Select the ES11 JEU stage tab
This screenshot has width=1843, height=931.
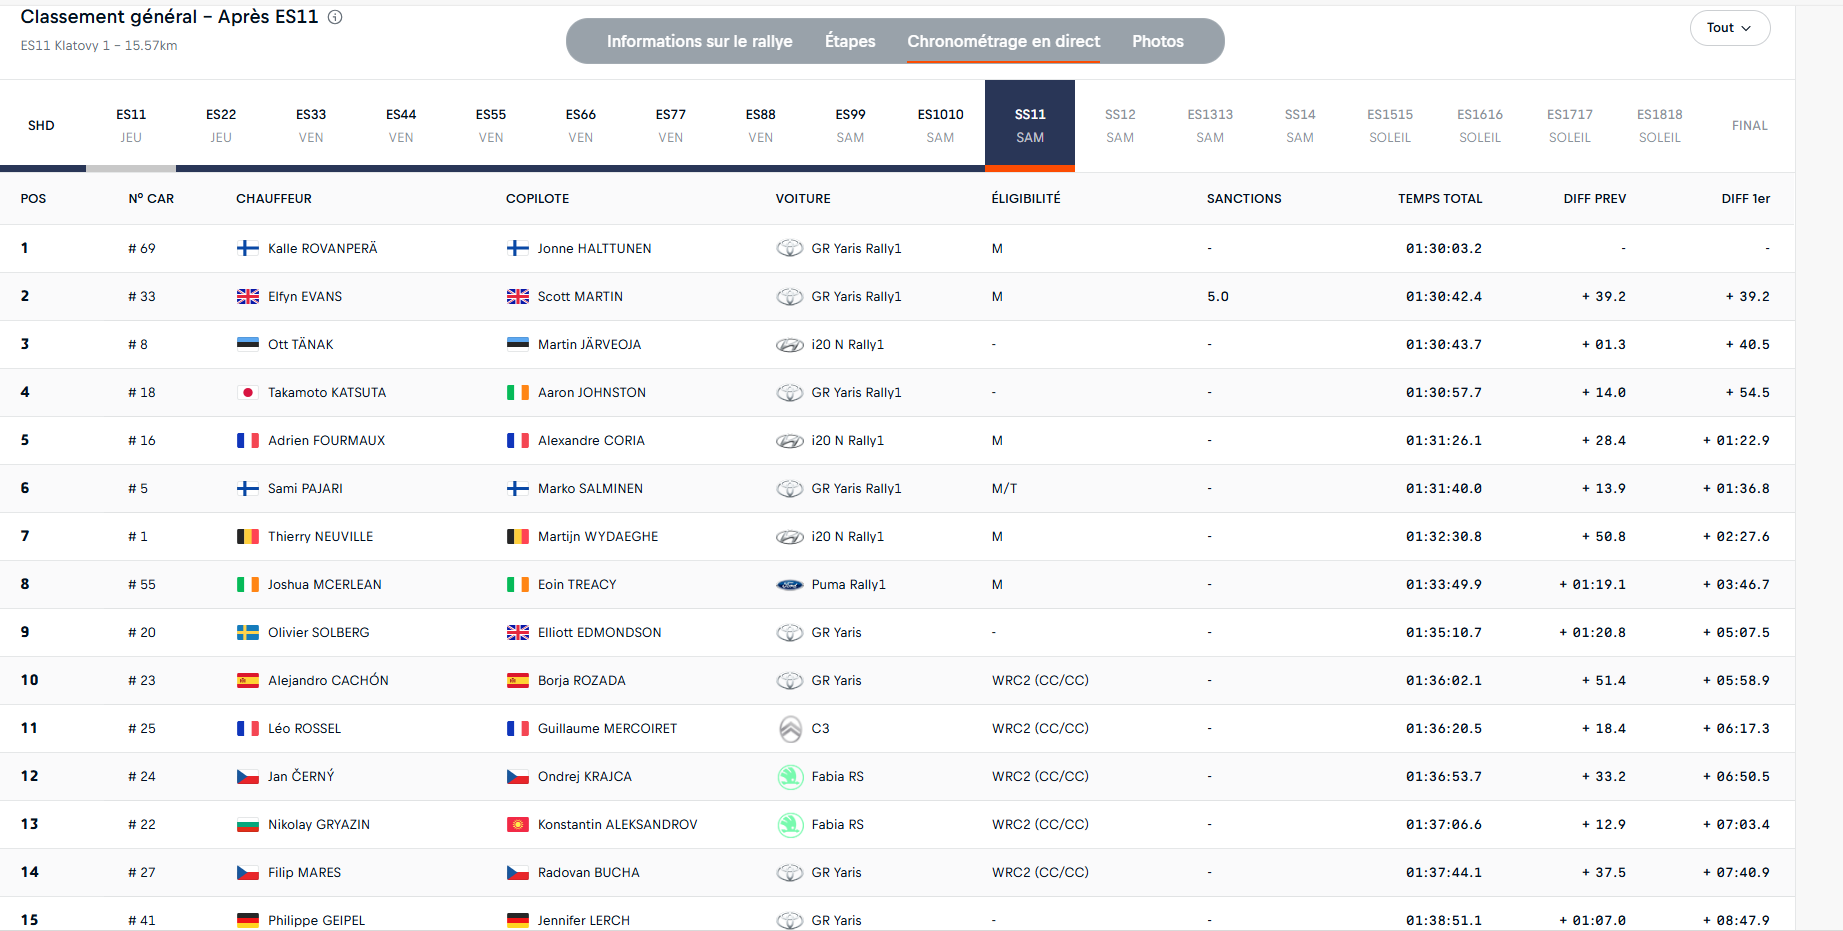click(131, 126)
